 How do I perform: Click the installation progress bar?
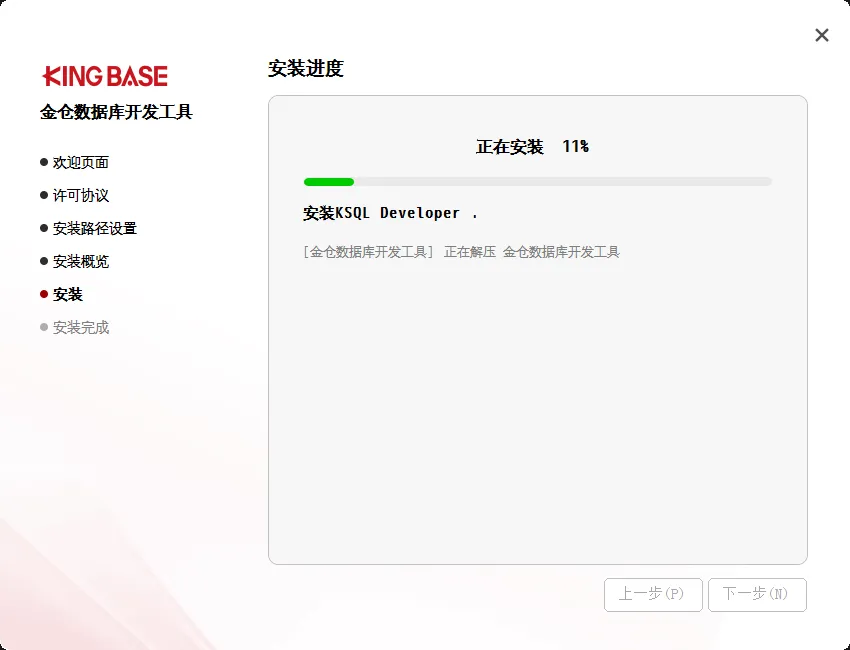[537, 181]
